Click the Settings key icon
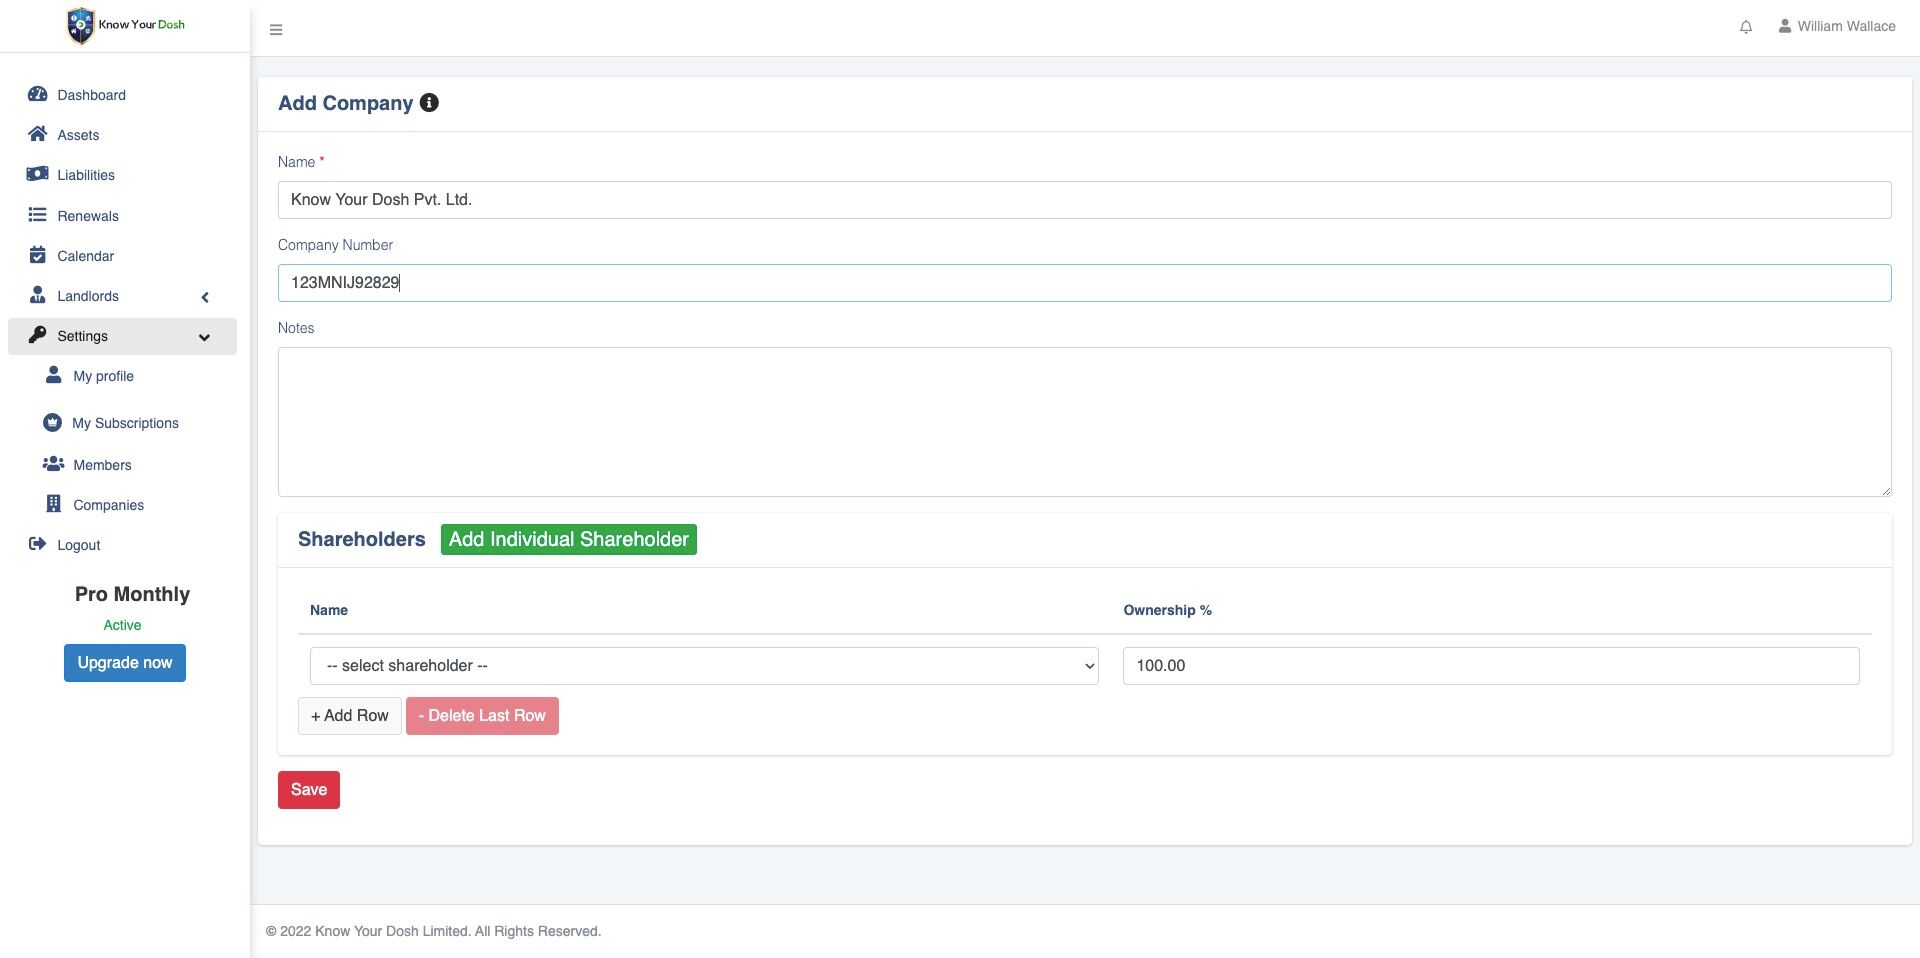 38,335
